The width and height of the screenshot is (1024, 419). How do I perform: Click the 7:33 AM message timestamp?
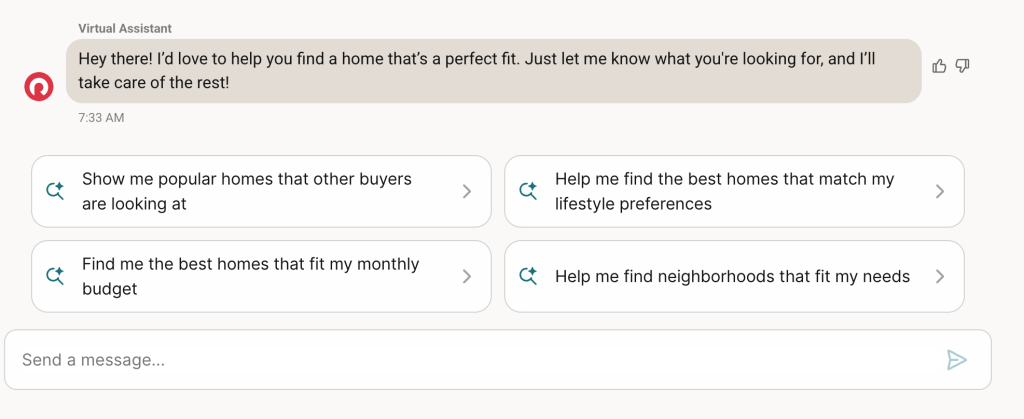(x=101, y=118)
